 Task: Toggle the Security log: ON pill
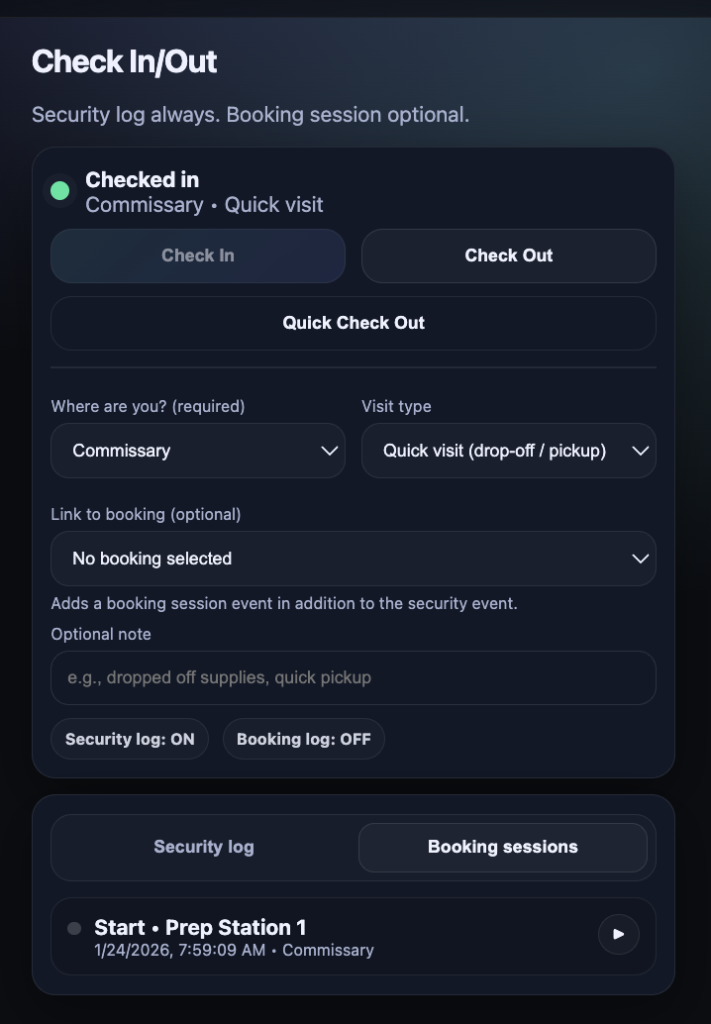tap(130, 740)
